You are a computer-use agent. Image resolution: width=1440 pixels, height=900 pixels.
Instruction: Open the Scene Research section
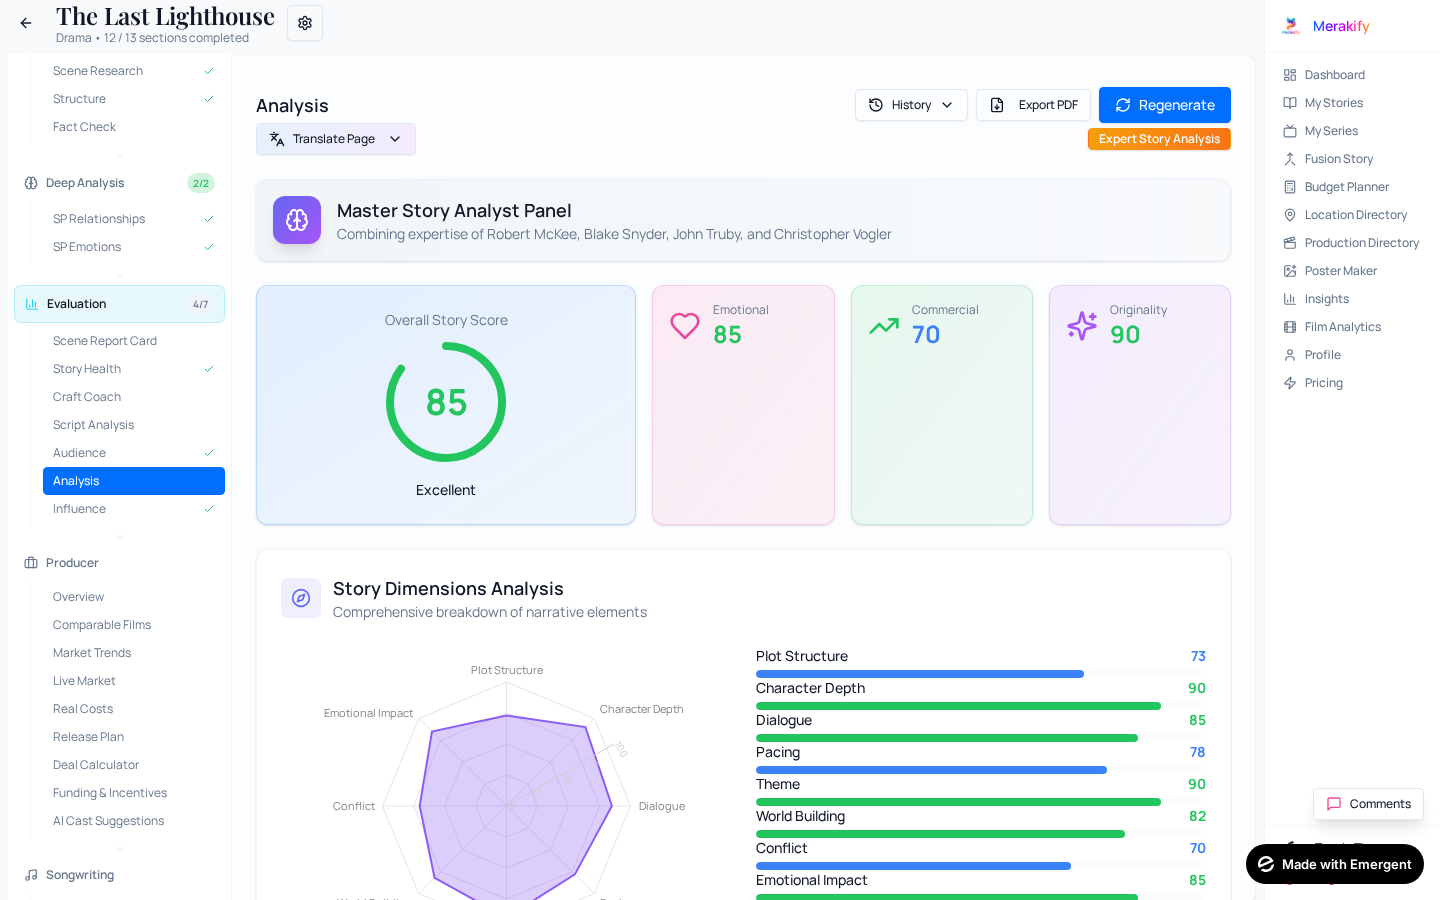pos(134,71)
